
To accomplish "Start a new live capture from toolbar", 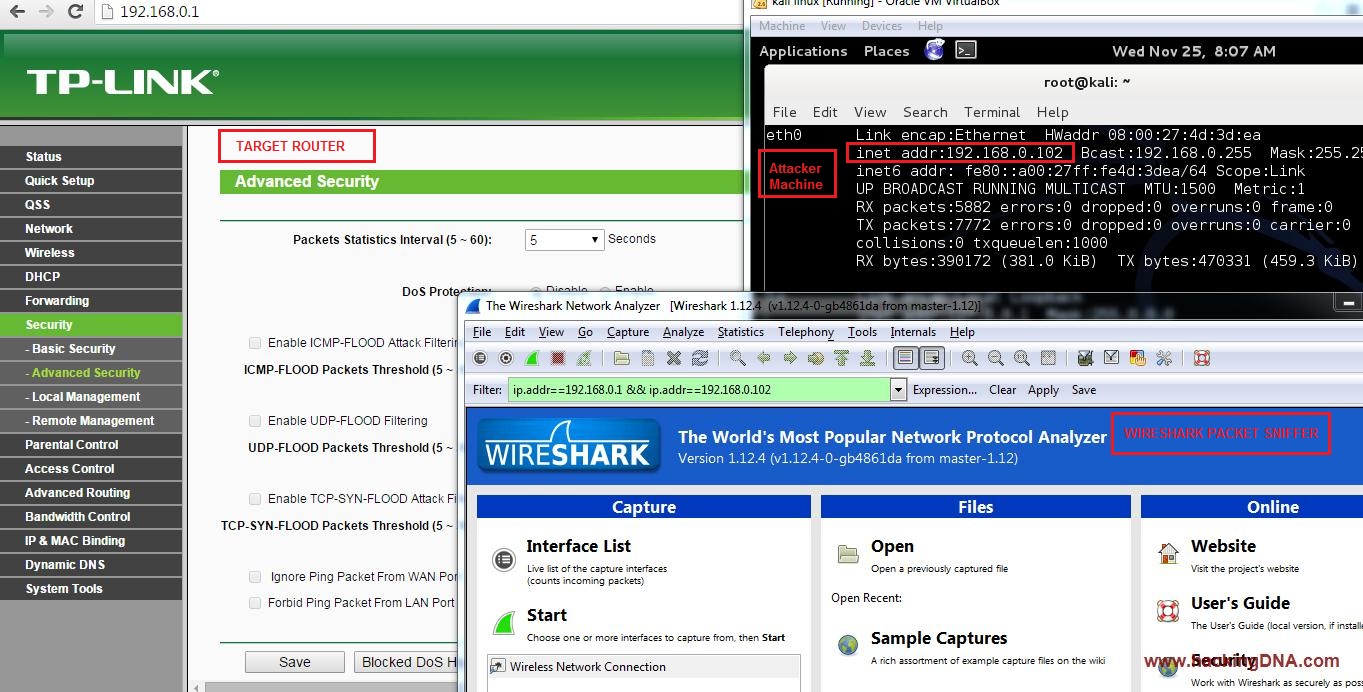I will coord(532,358).
